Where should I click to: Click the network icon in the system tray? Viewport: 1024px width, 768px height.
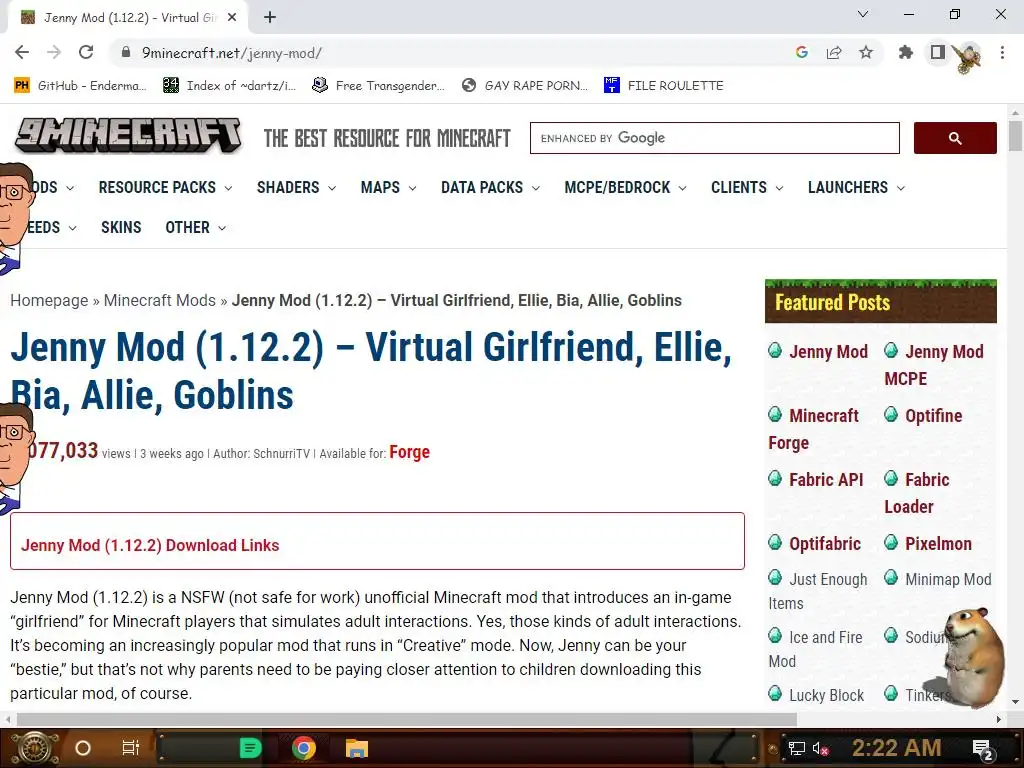pyautogui.click(x=796, y=748)
